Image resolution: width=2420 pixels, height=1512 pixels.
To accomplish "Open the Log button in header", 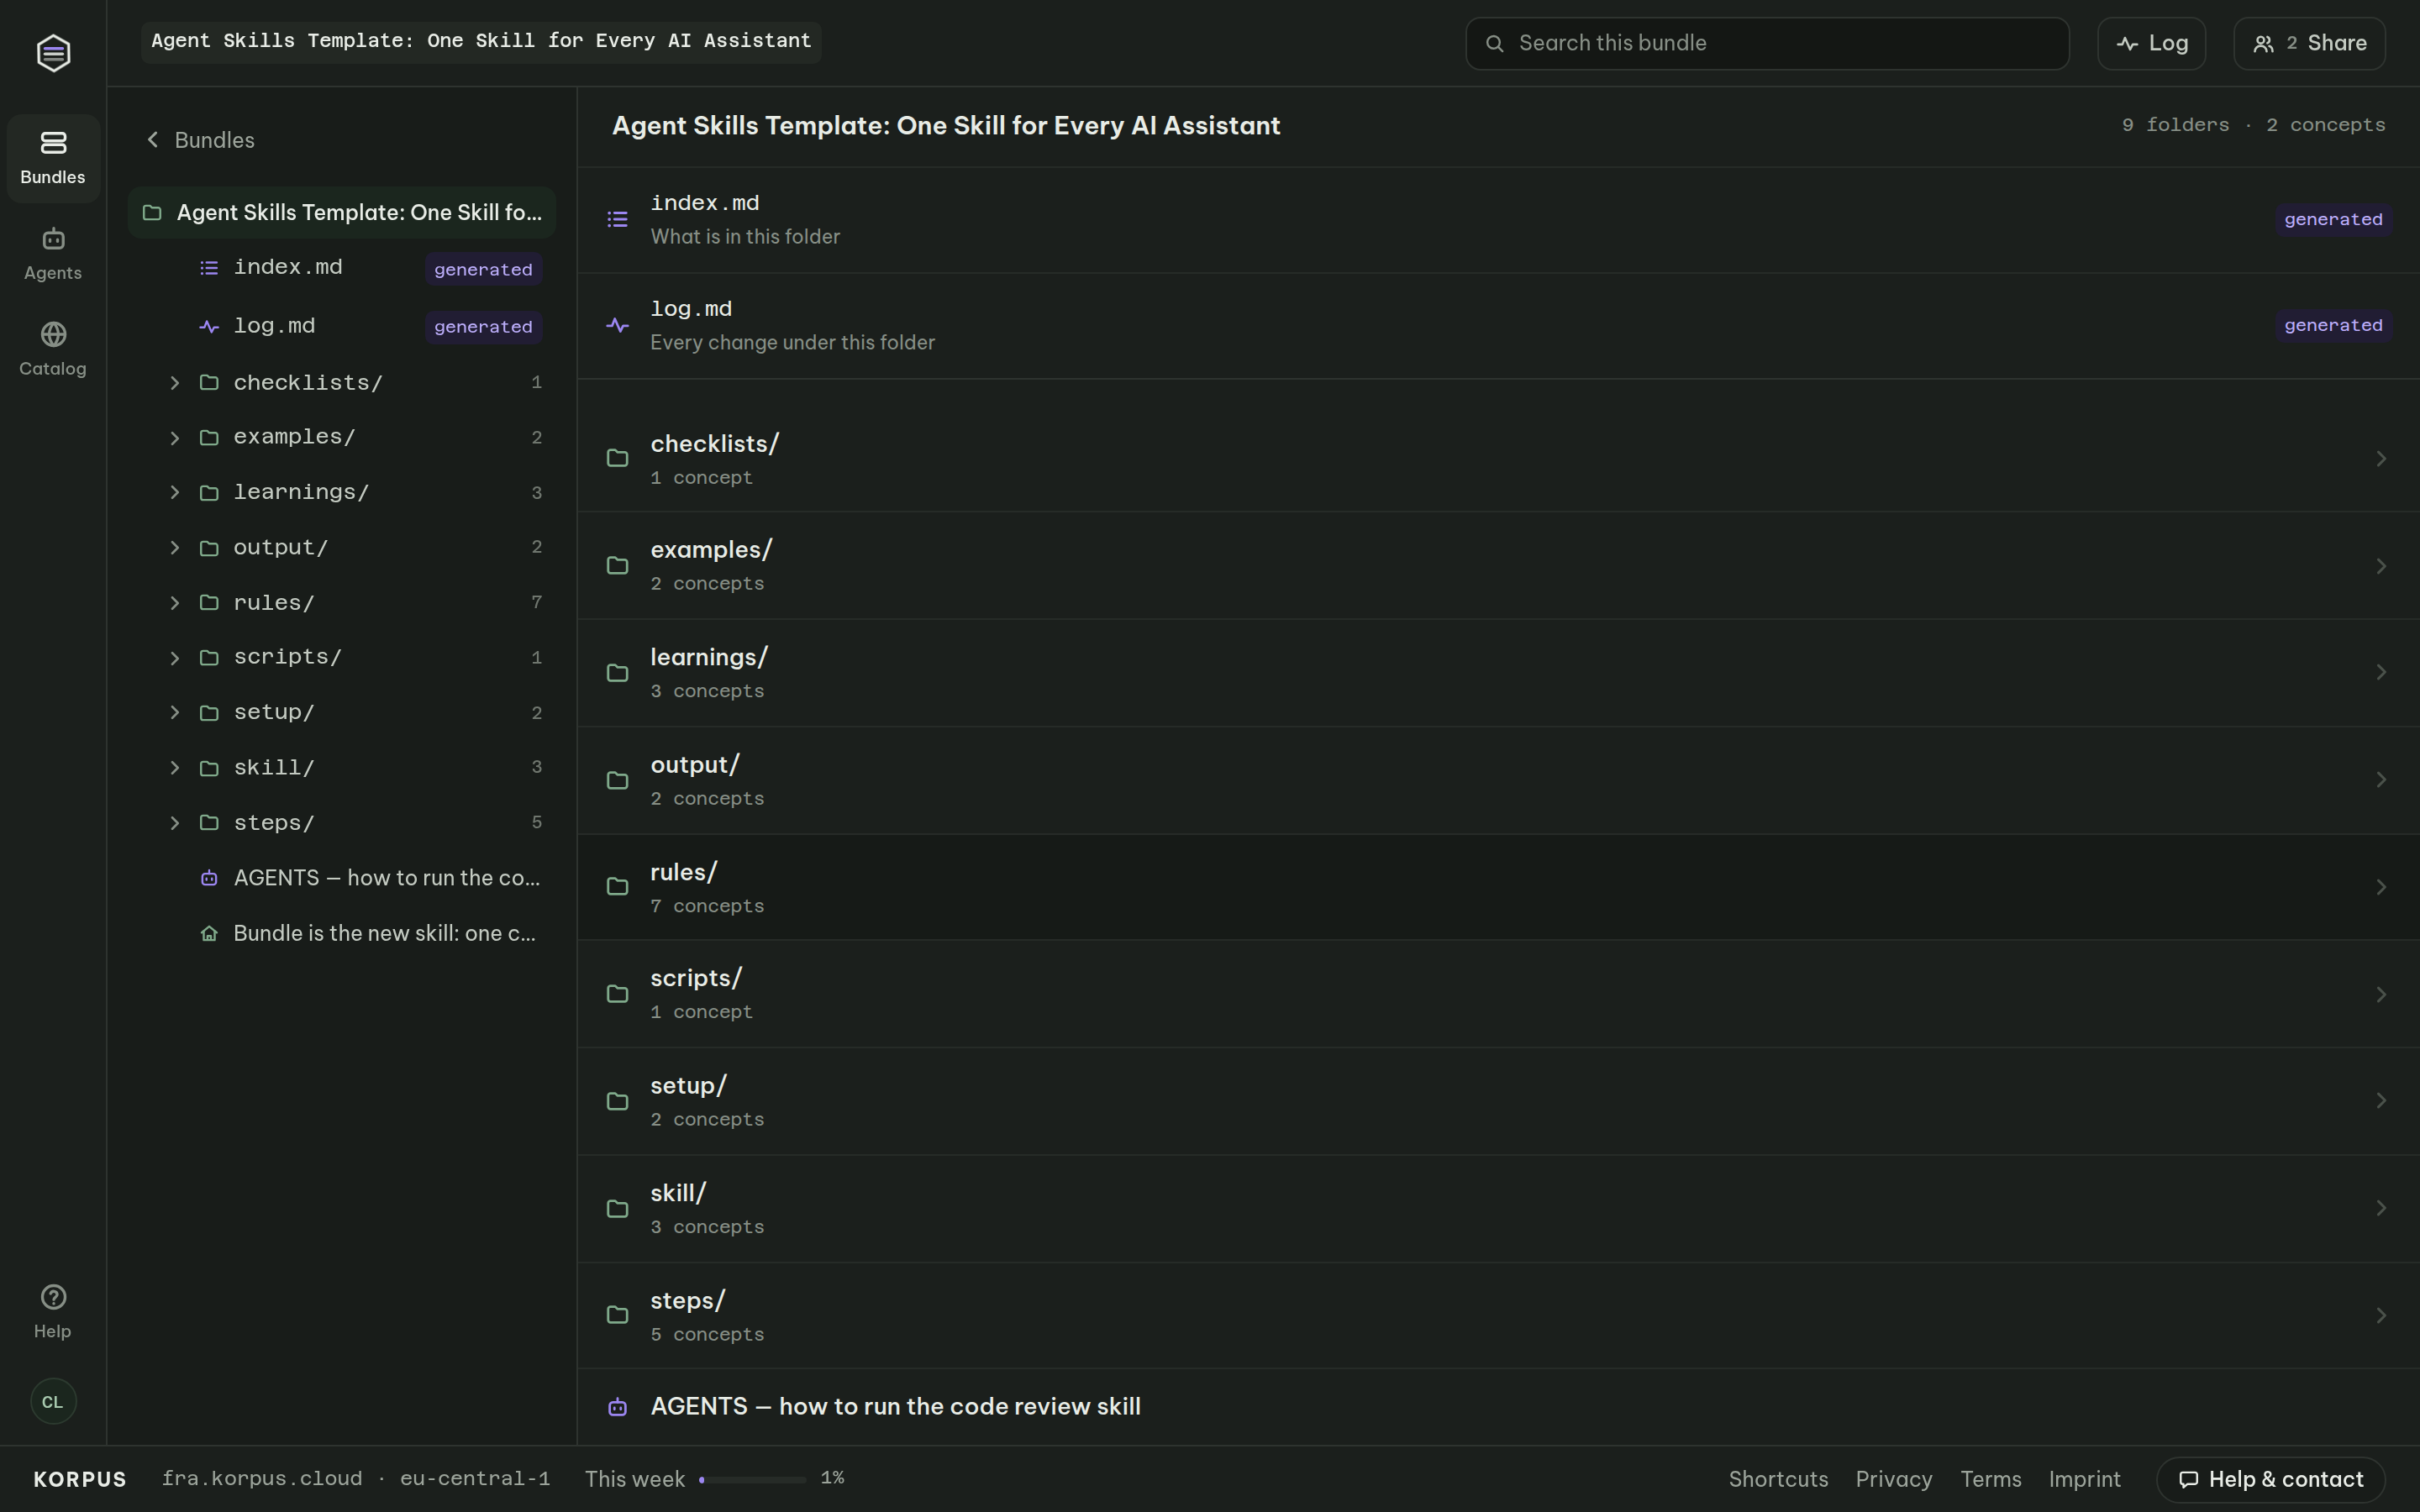I will click(x=2151, y=43).
